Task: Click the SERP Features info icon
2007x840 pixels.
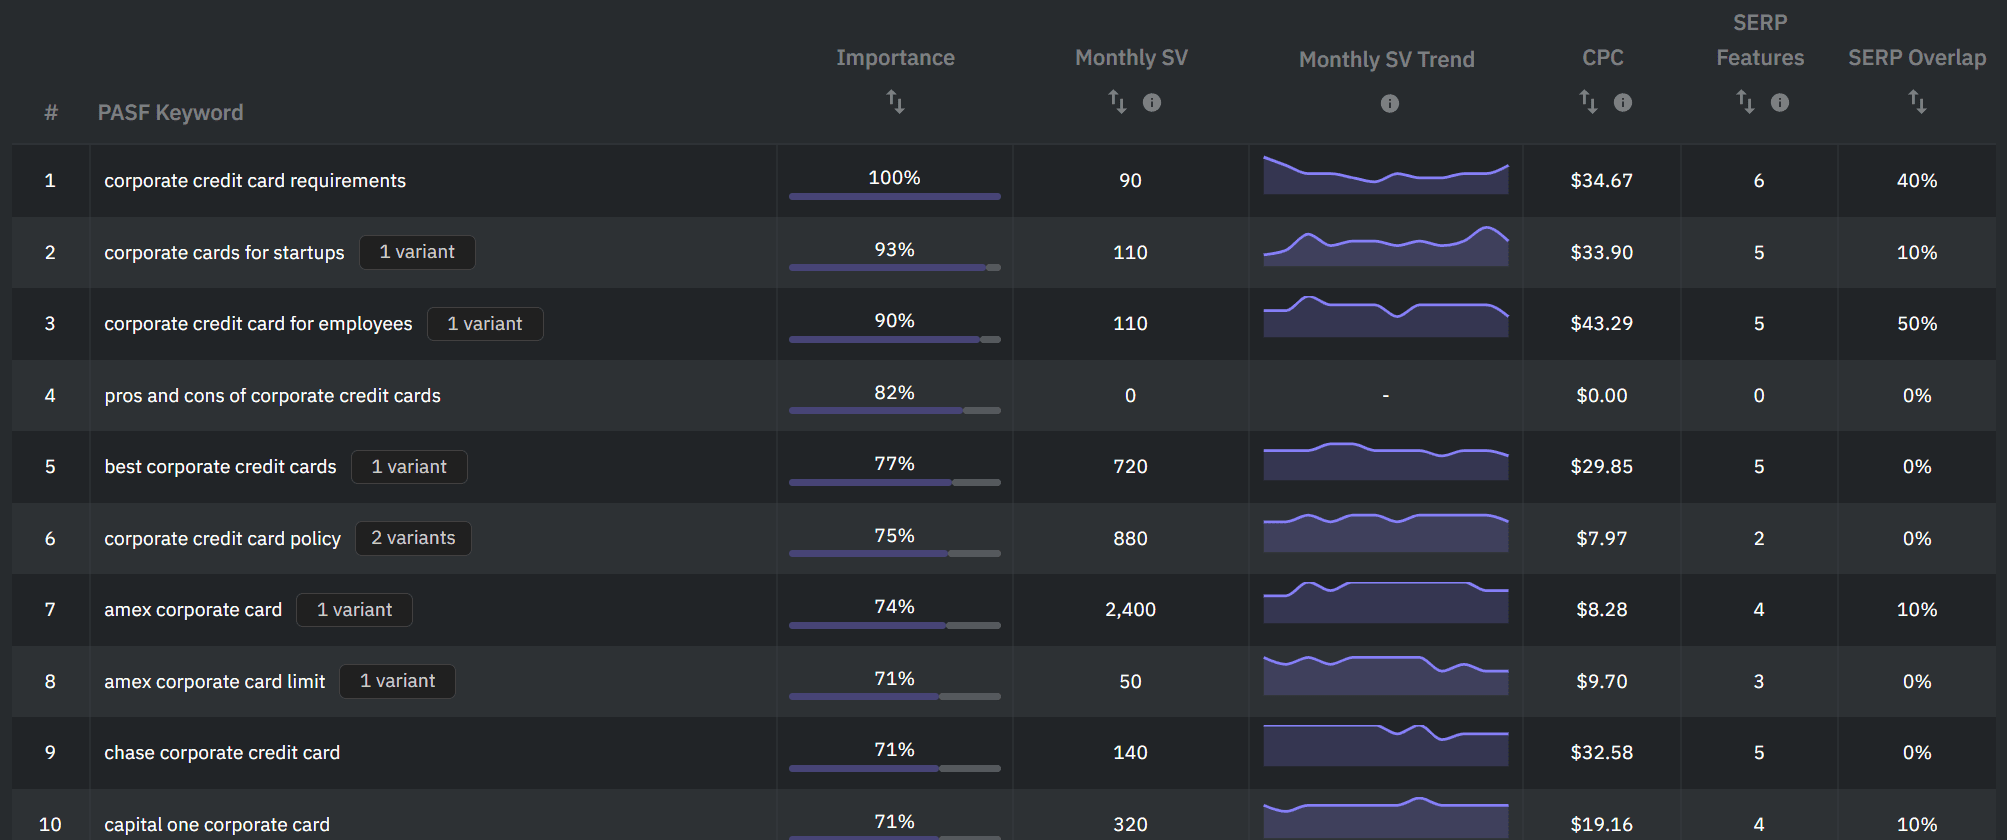Action: [1780, 101]
